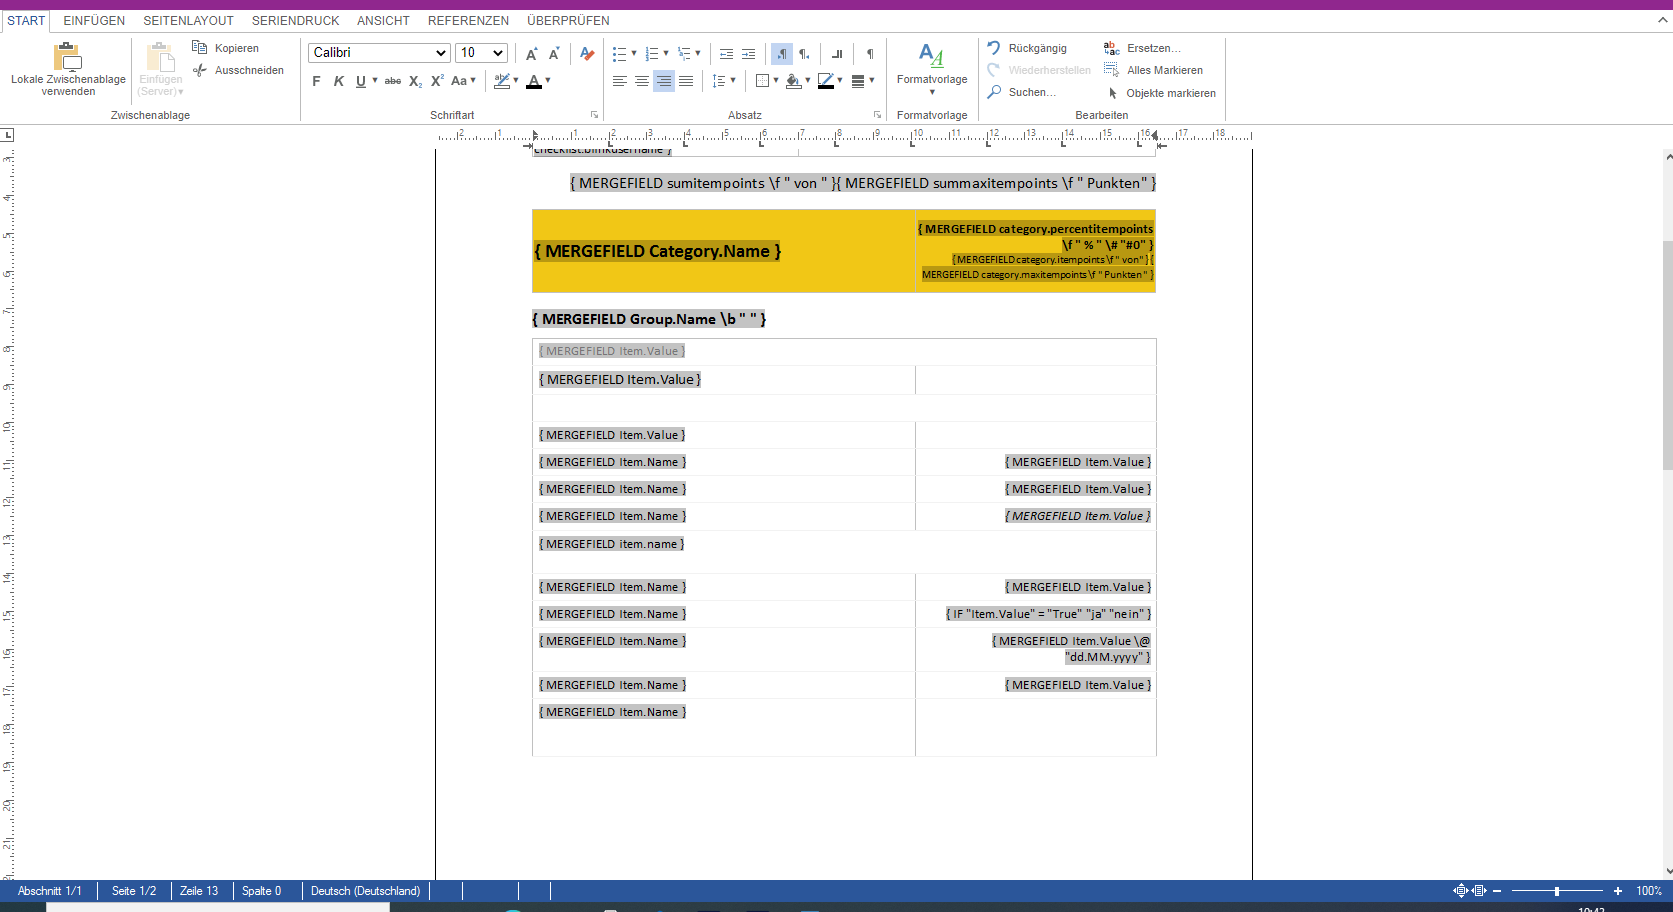
Task: Toggle bold (F) formatting
Action: pos(317,81)
